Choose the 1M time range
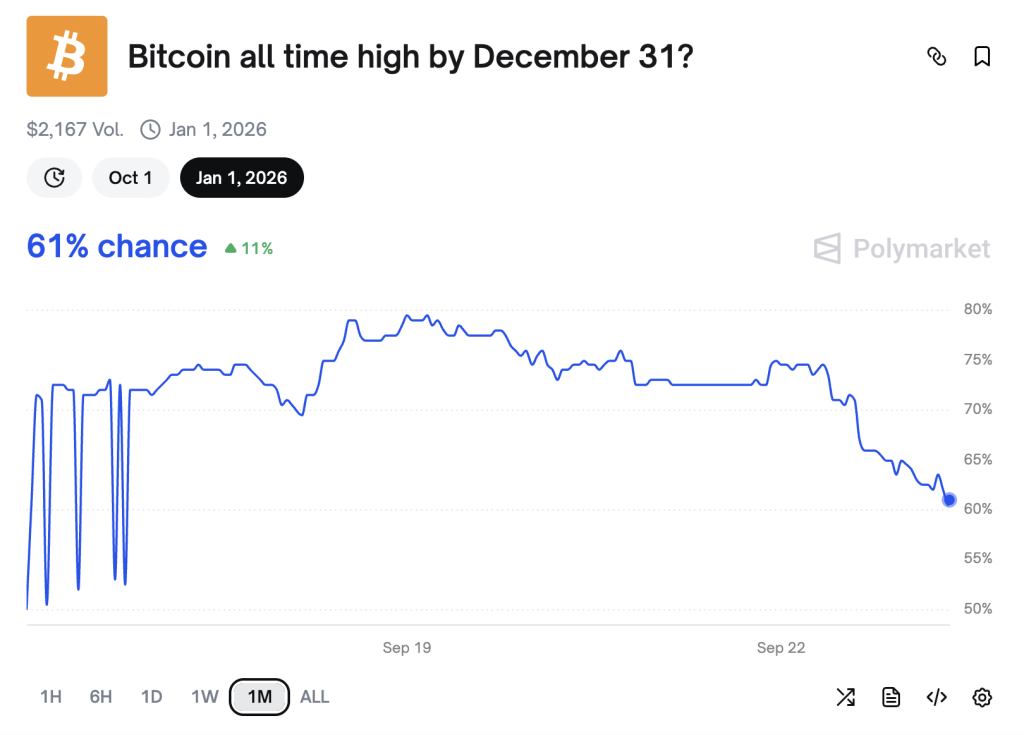Screen dimensions: 1024x735 (x=259, y=697)
